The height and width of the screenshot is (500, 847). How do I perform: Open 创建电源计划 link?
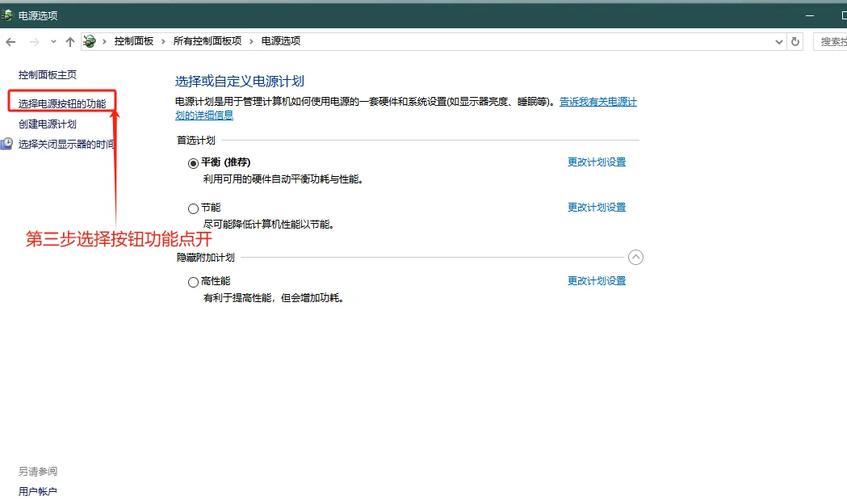(x=48, y=124)
